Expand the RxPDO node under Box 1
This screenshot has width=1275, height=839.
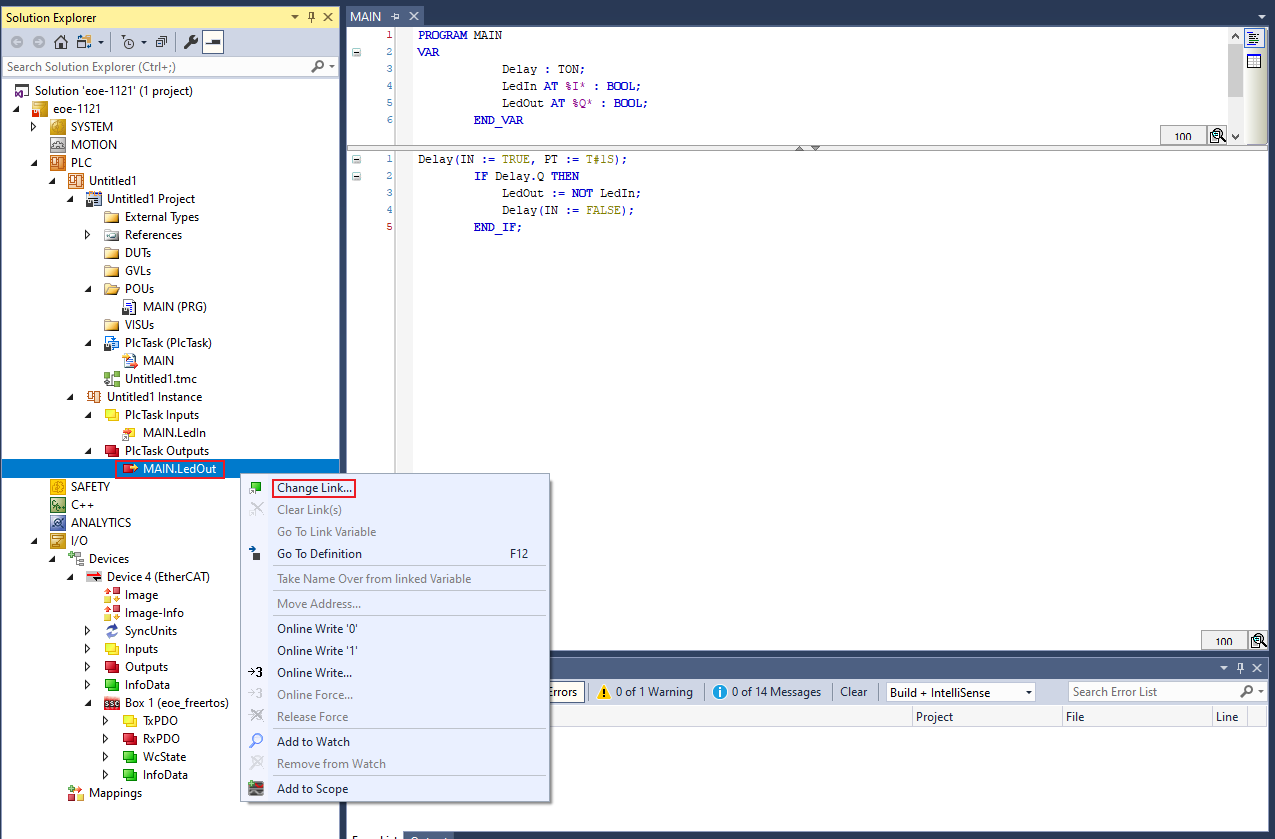[x=106, y=739]
